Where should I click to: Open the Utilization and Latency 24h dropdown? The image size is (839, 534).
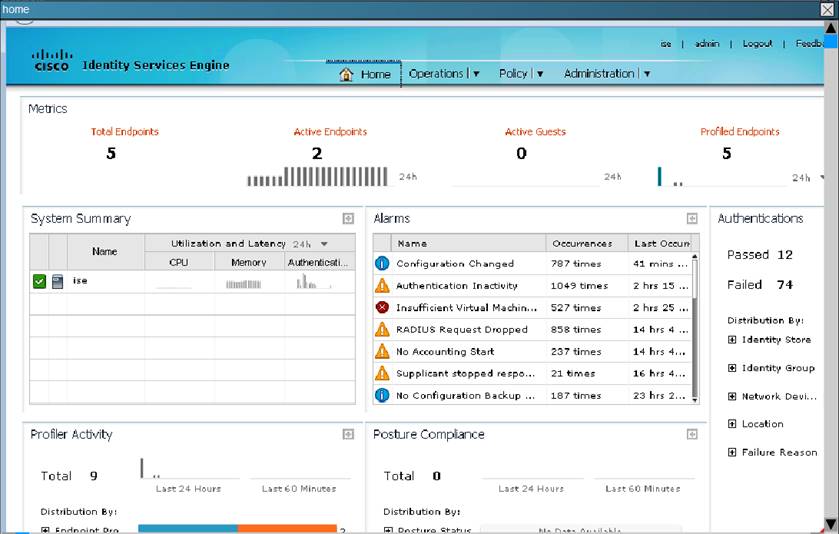[x=323, y=244]
